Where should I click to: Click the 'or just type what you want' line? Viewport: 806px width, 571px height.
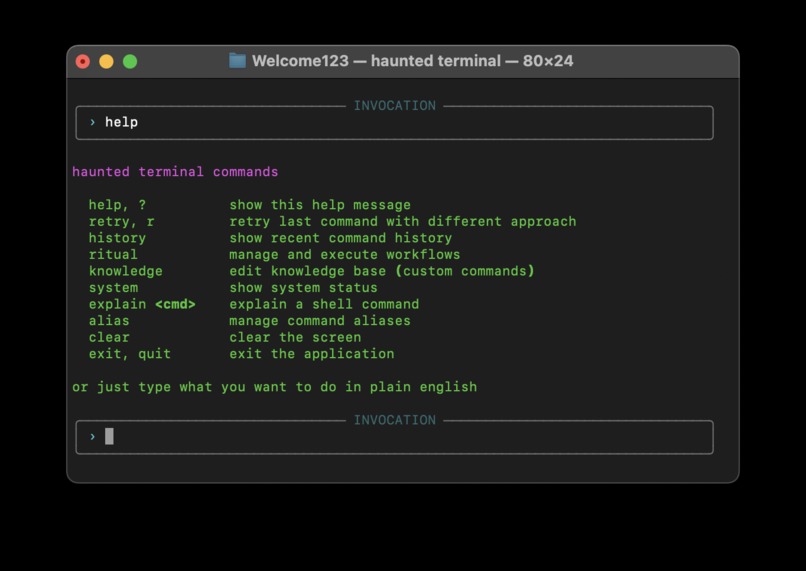[274, 387]
